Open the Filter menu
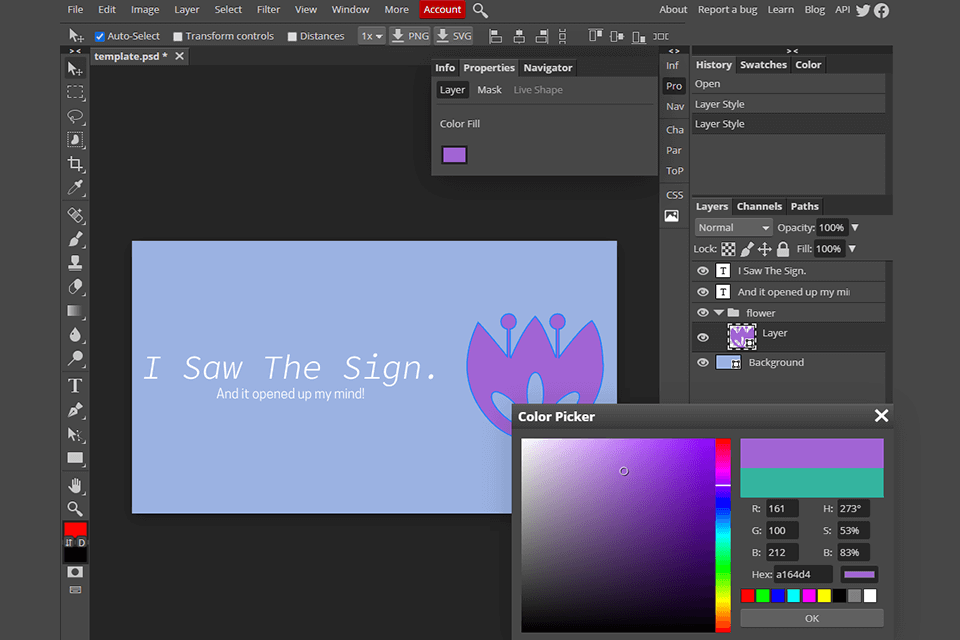960x640 pixels. [268, 10]
